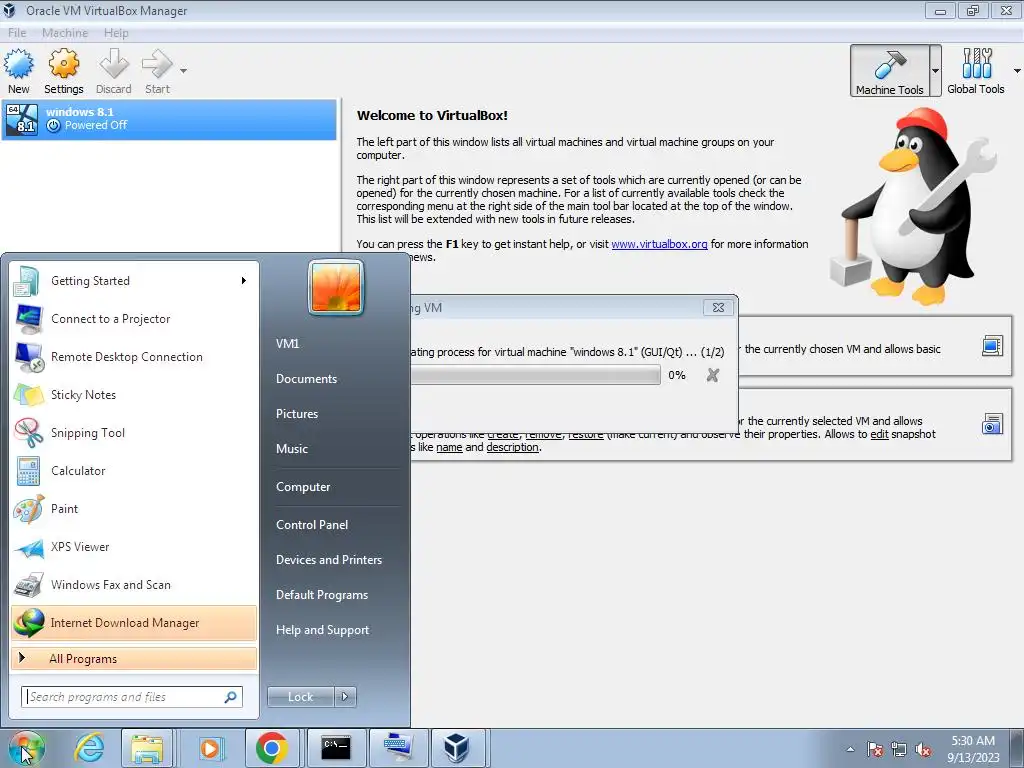Open shutdown options arrow next to Lock

tap(345, 697)
